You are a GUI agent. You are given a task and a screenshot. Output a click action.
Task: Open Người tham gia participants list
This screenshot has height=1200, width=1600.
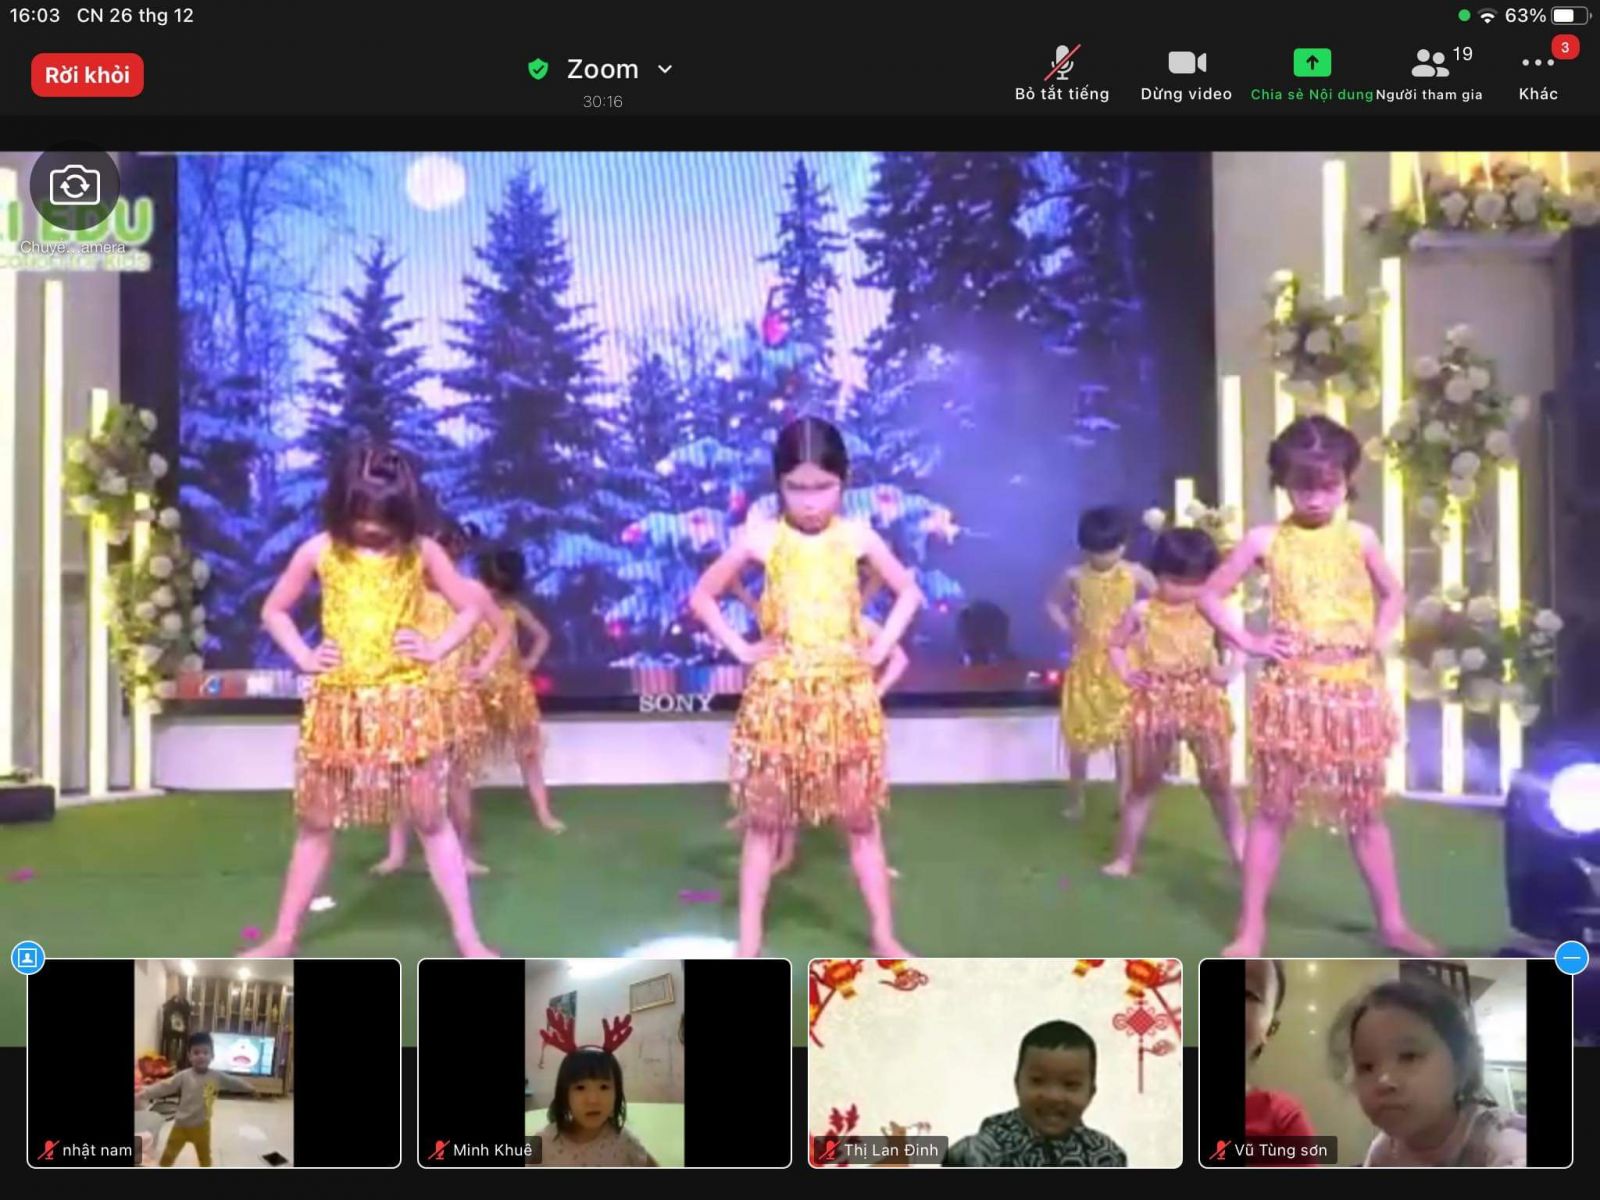[x=1430, y=74]
